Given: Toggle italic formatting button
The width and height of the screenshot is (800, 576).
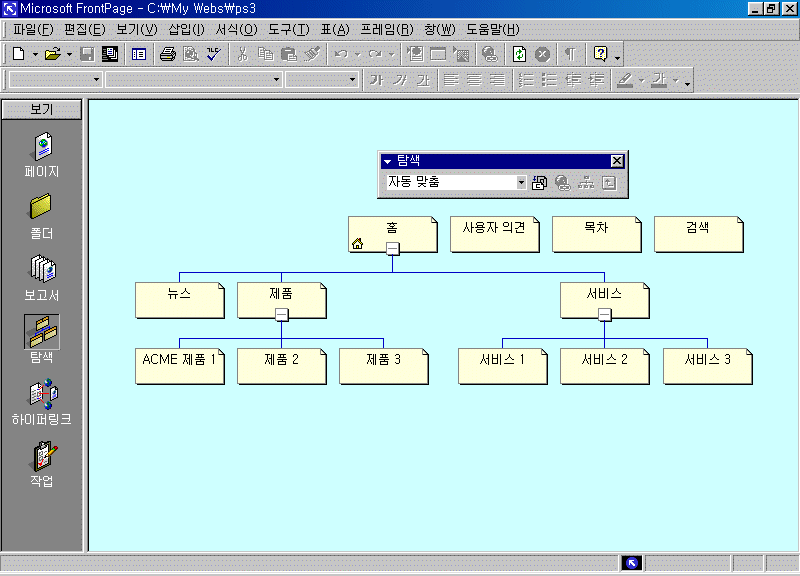Looking at the screenshot, I should coord(400,80).
